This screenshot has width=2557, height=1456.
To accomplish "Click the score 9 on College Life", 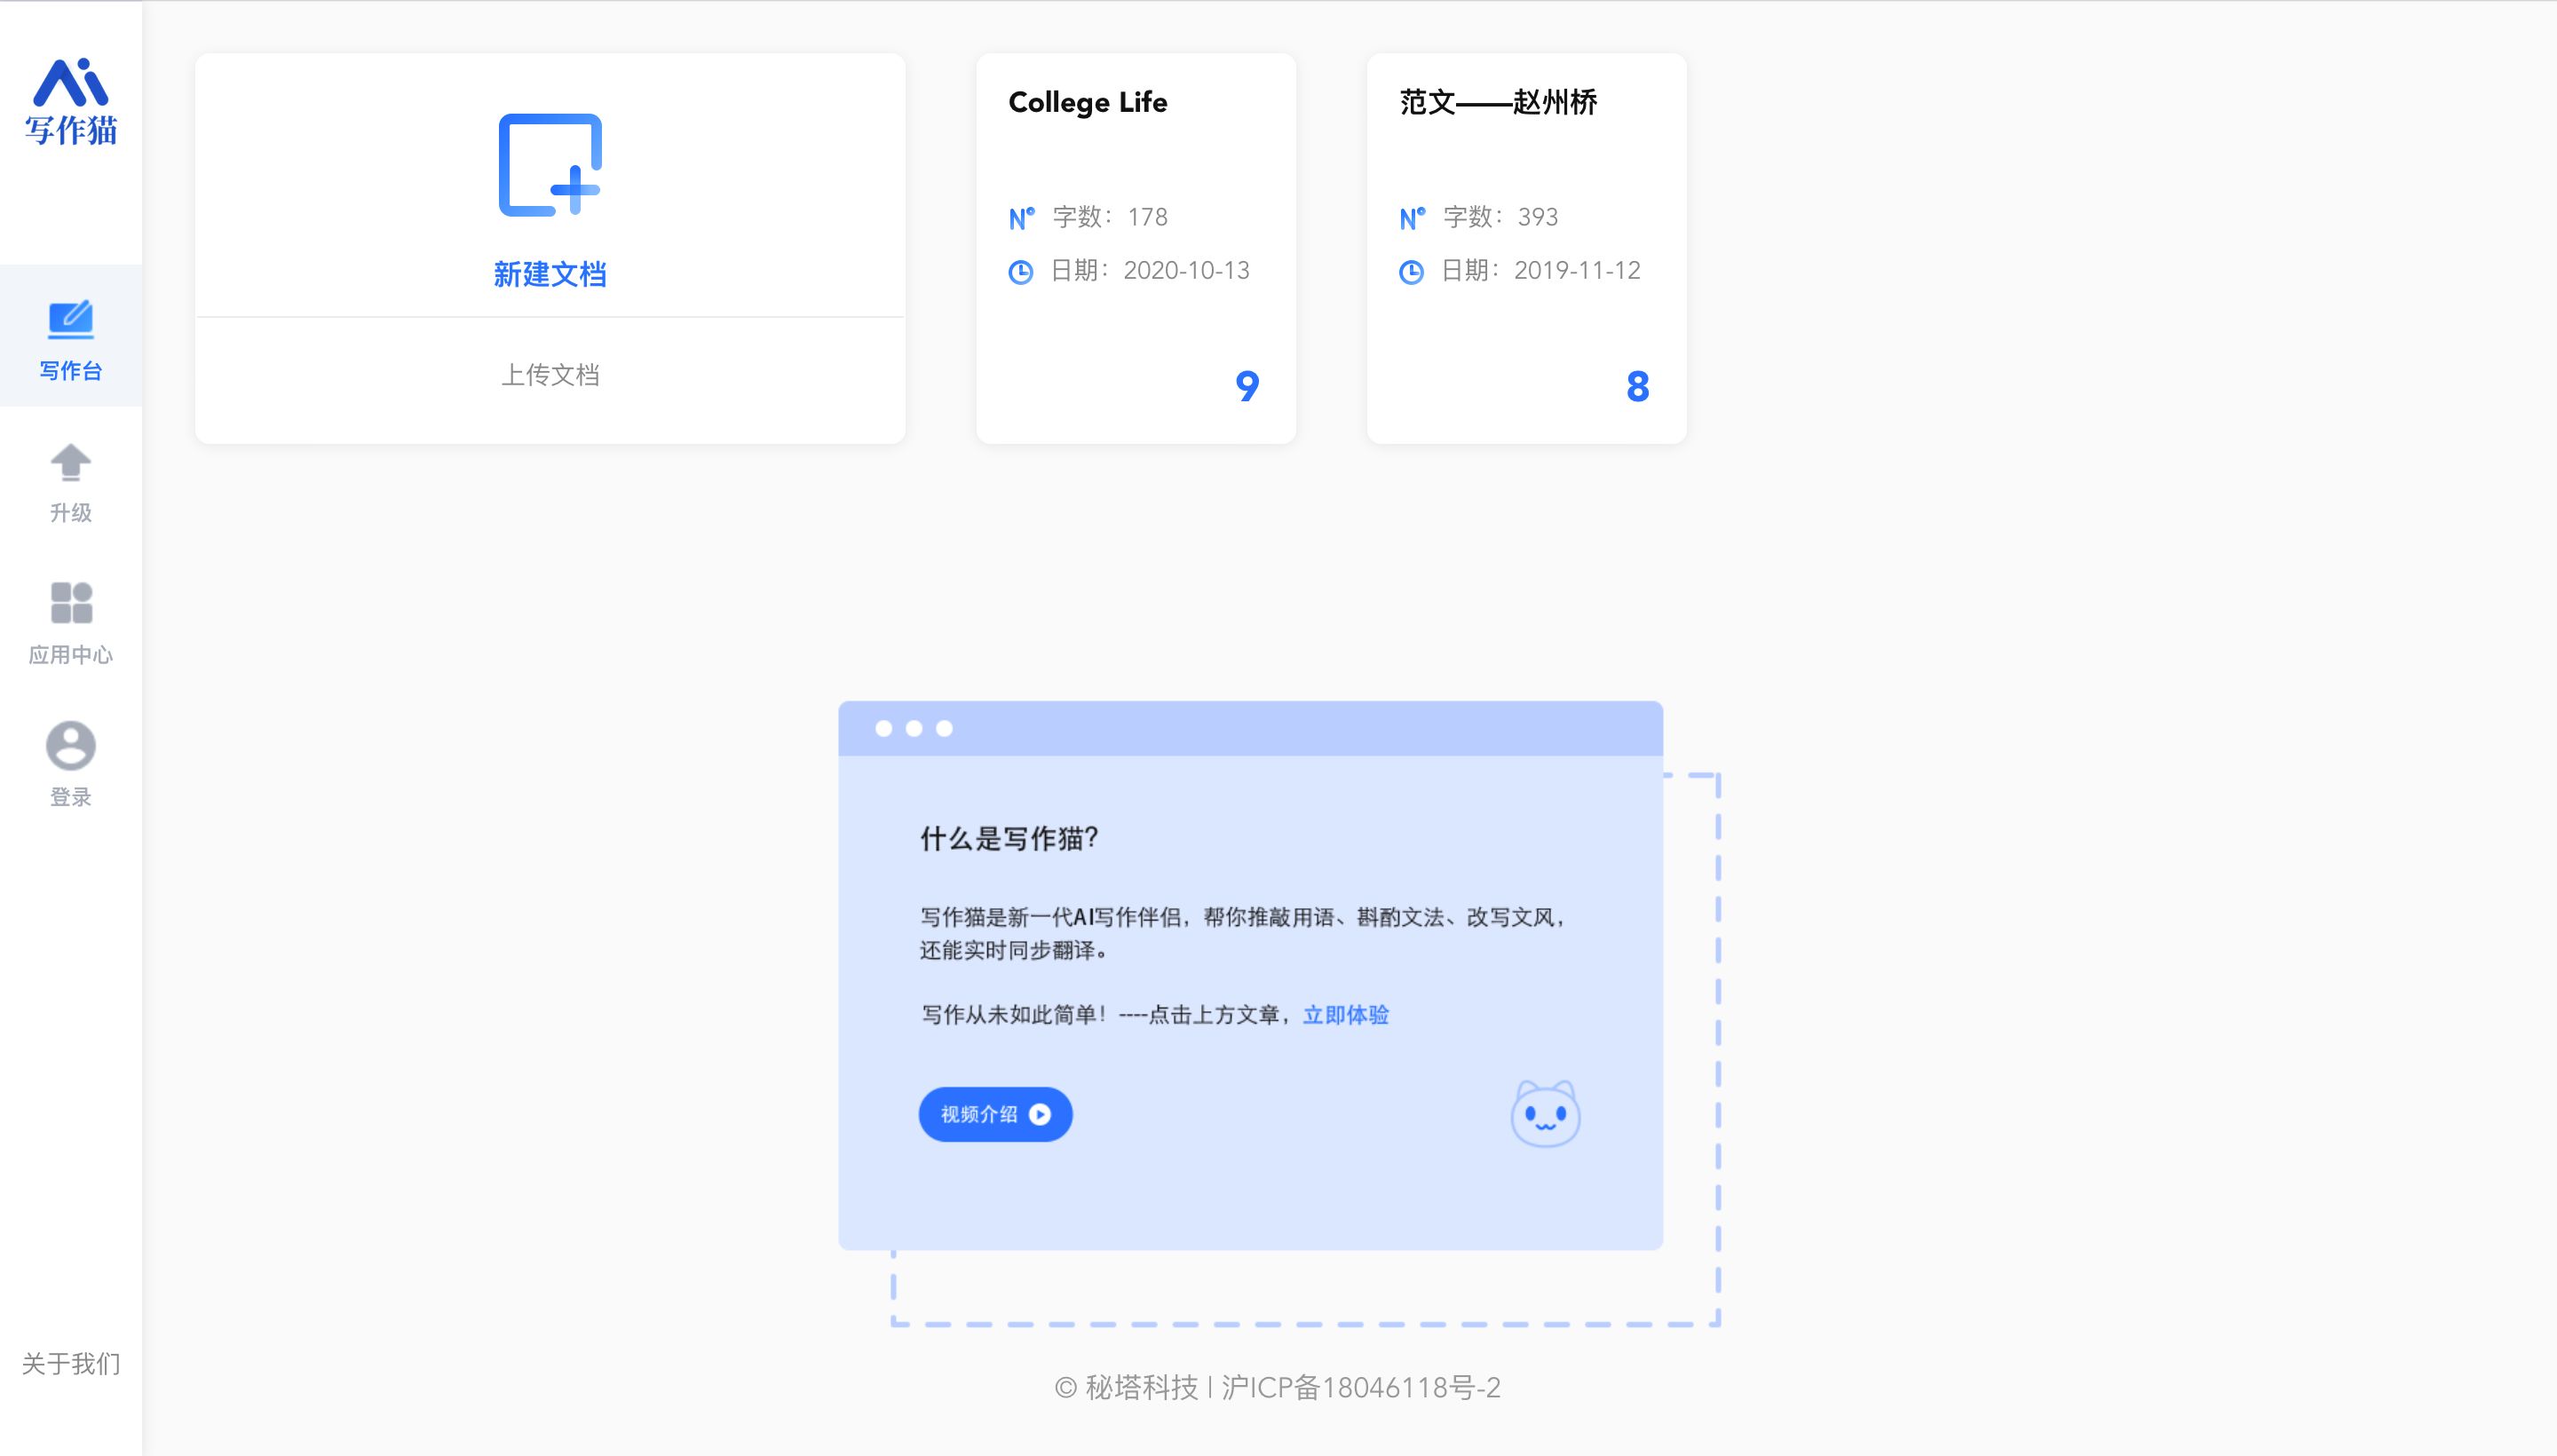I will (x=1246, y=386).
